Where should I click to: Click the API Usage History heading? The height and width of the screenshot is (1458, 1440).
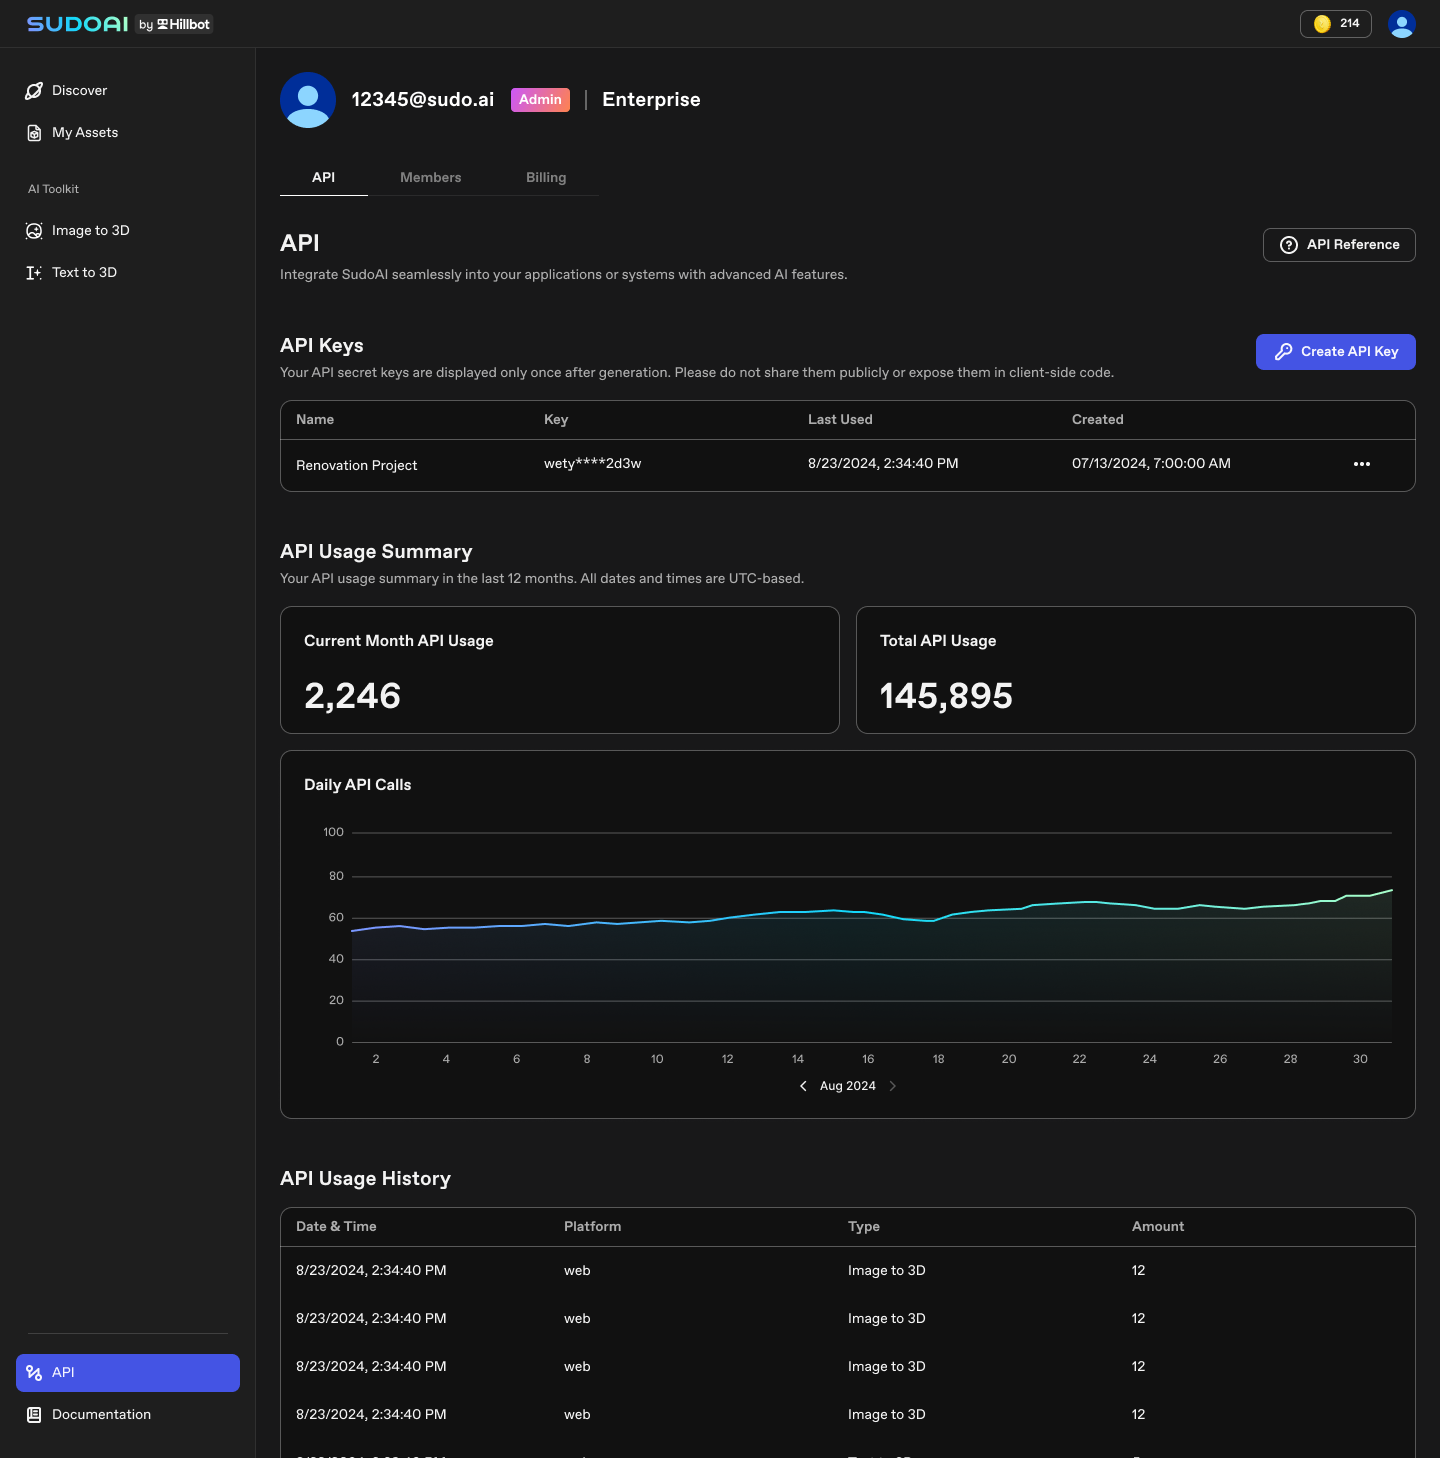(365, 1179)
